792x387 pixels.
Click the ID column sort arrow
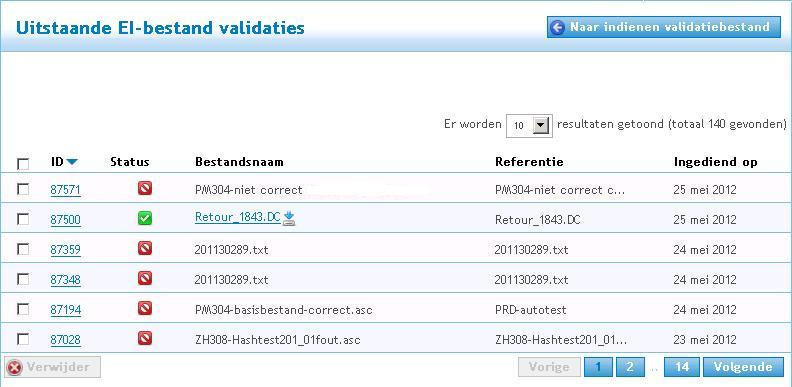(72, 162)
